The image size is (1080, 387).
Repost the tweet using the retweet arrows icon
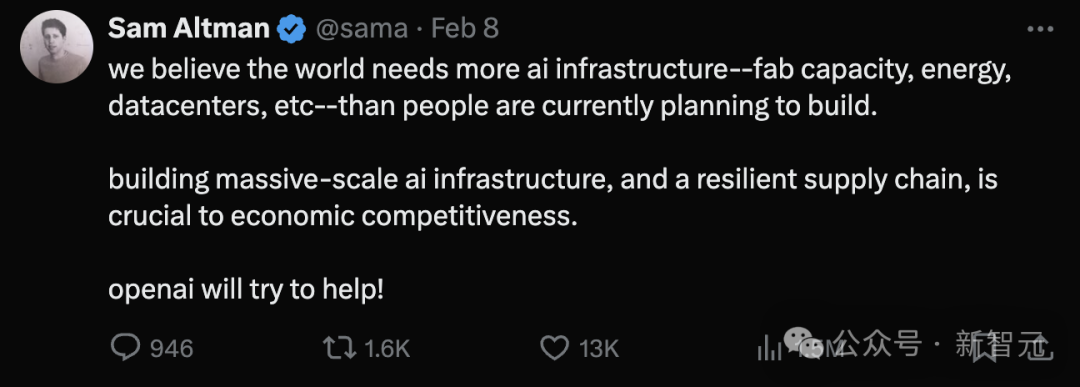pyautogui.click(x=340, y=348)
